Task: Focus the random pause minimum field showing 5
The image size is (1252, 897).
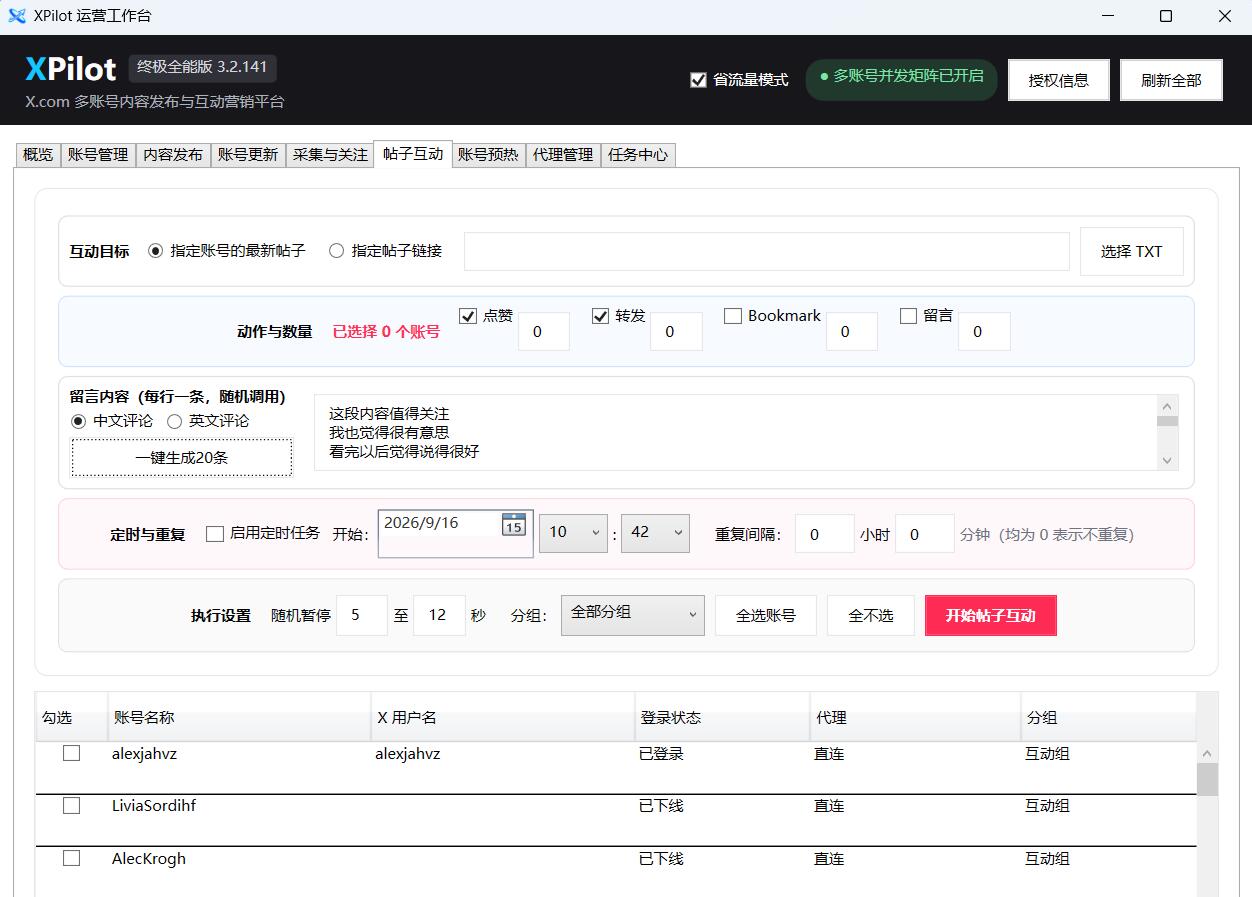Action: click(362, 615)
